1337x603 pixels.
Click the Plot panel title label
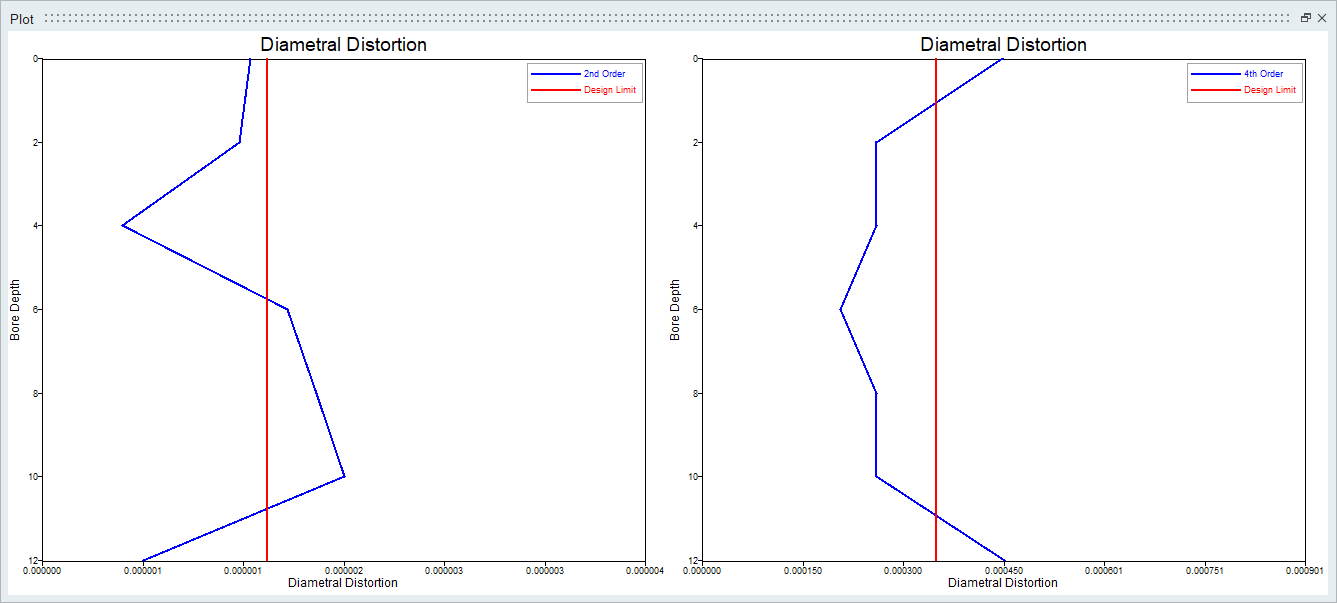pyautogui.click(x=22, y=19)
